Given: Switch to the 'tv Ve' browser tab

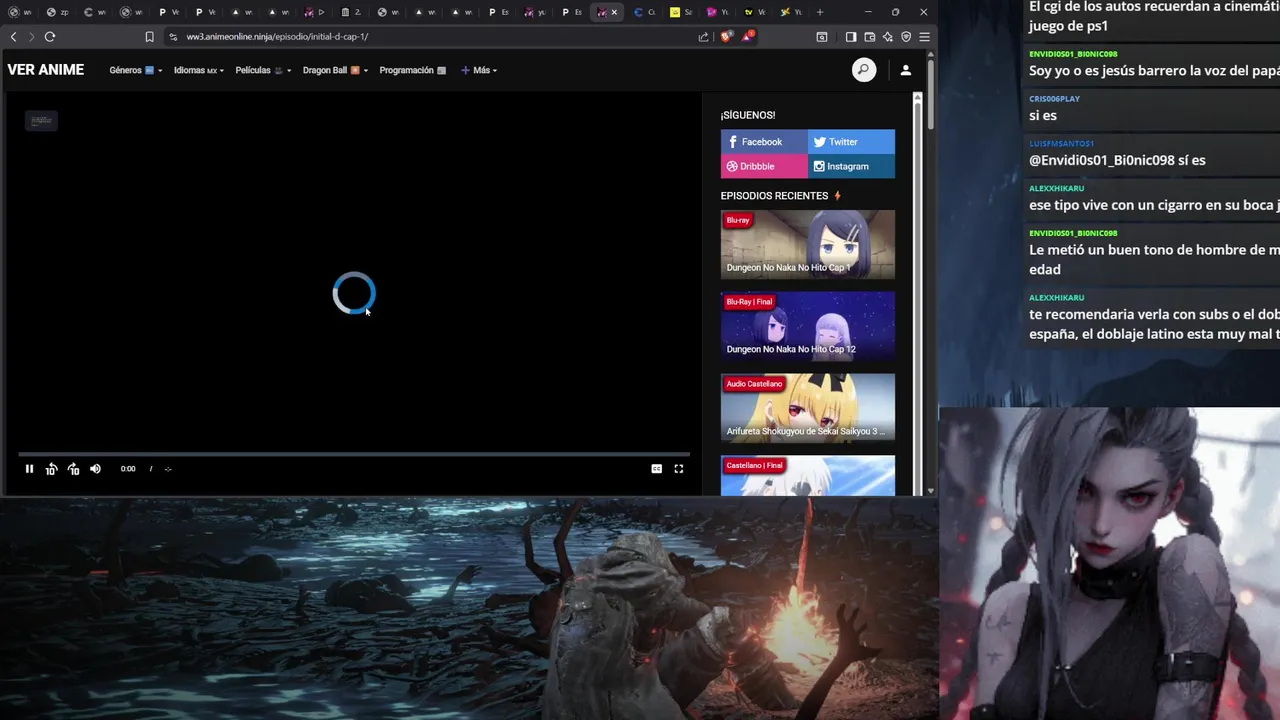Looking at the screenshot, I should 755,12.
